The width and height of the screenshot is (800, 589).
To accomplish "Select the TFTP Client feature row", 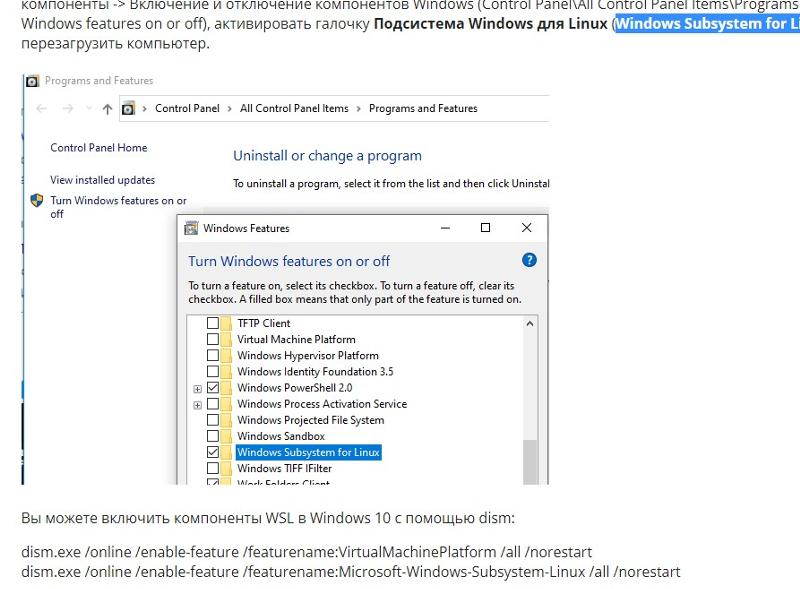I will (x=264, y=323).
